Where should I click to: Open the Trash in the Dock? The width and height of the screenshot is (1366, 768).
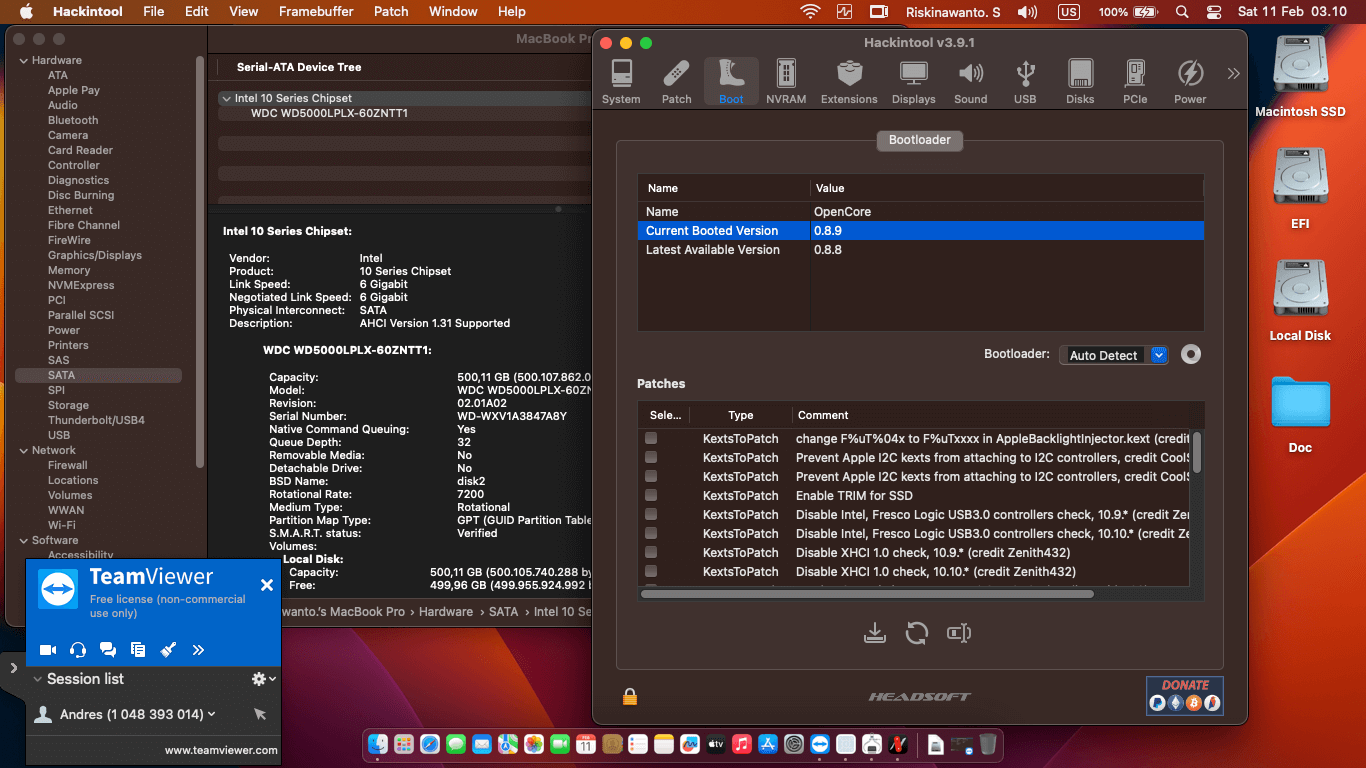(x=987, y=744)
